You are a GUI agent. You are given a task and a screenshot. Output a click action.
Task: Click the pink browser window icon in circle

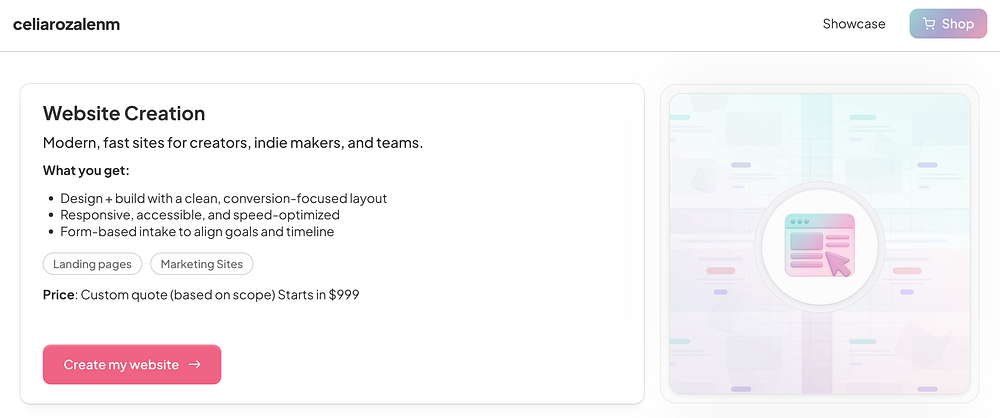(x=820, y=246)
